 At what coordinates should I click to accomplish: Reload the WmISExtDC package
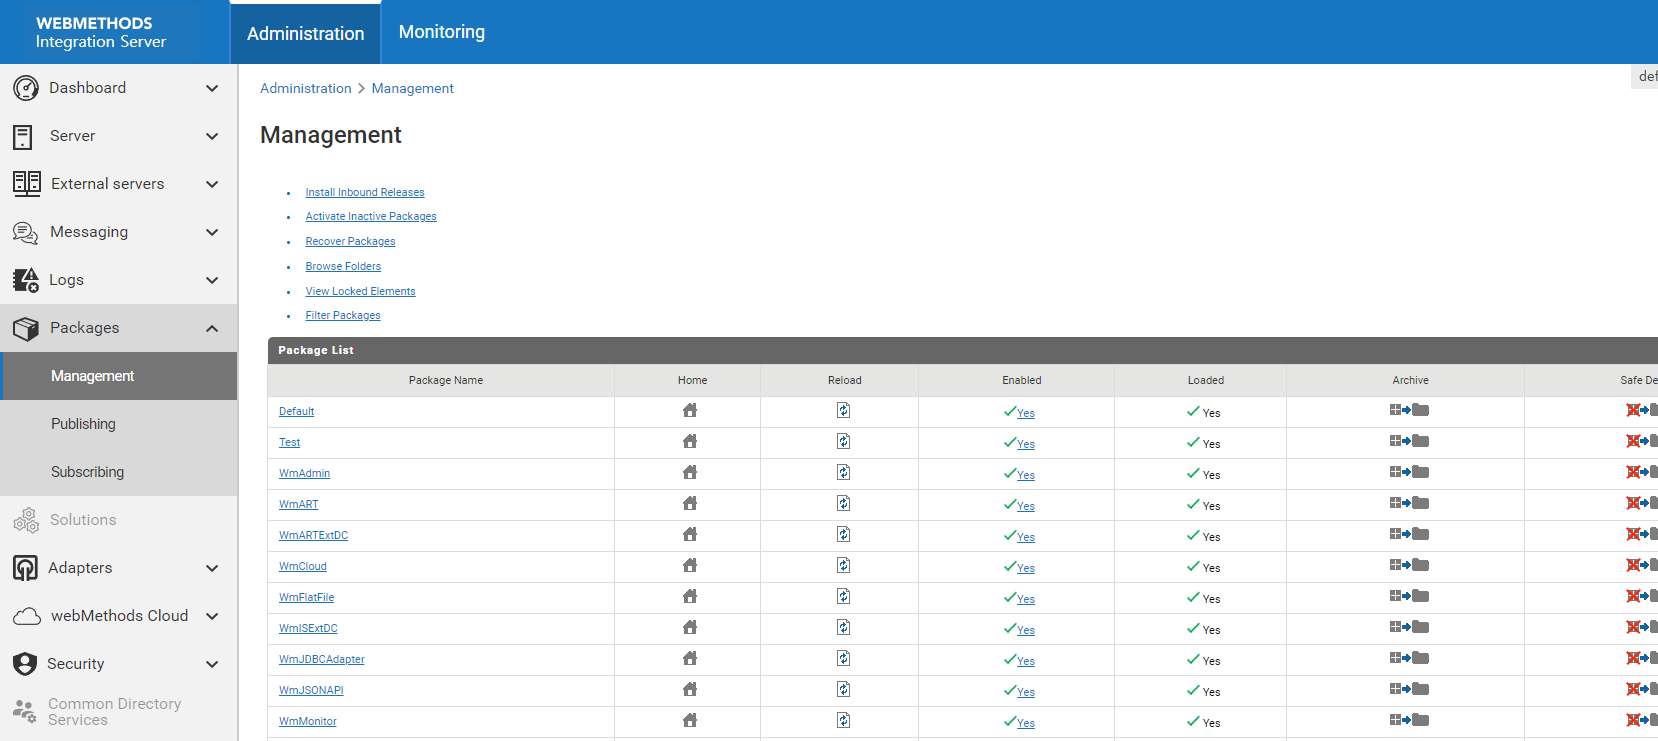[x=844, y=627]
